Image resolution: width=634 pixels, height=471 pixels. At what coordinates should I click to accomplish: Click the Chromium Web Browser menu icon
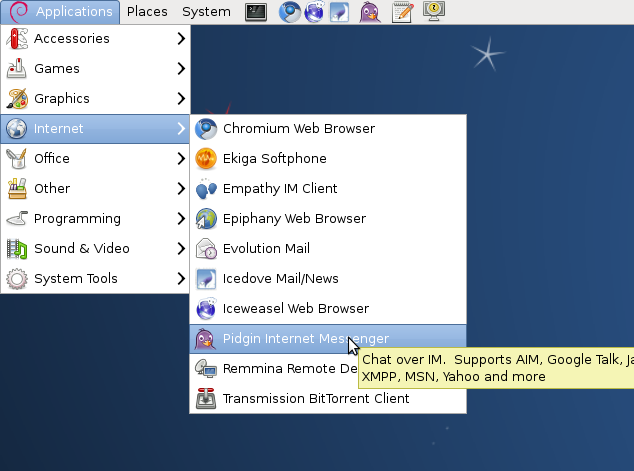point(206,129)
